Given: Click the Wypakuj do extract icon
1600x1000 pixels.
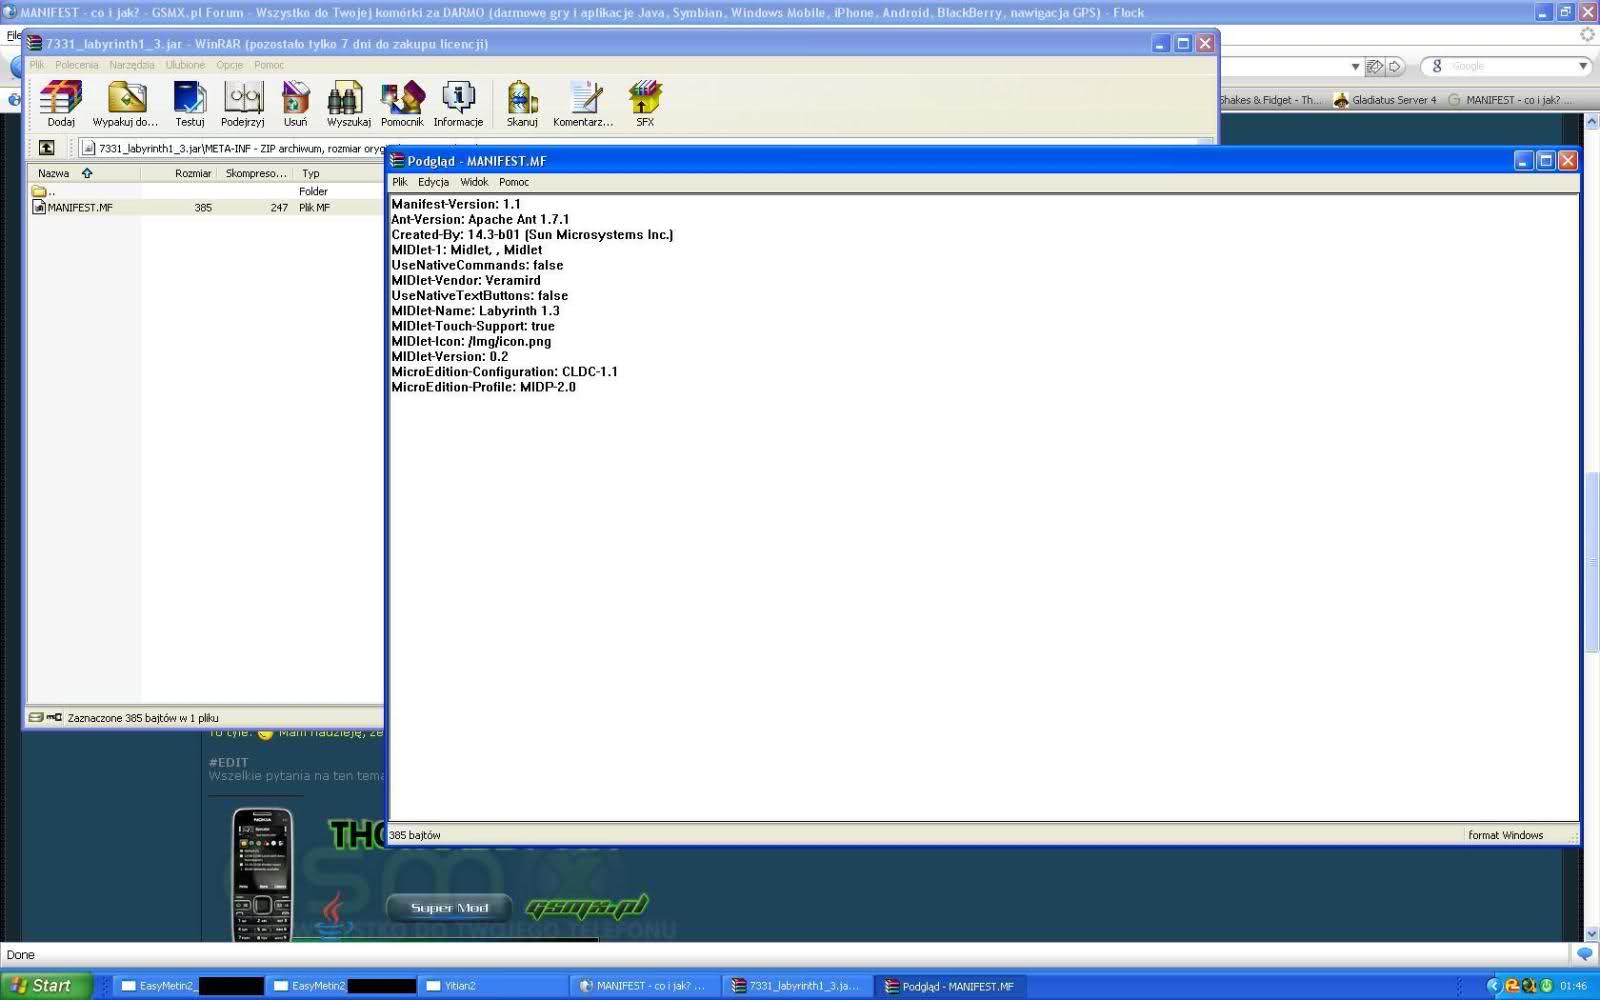Looking at the screenshot, I should click(x=126, y=103).
